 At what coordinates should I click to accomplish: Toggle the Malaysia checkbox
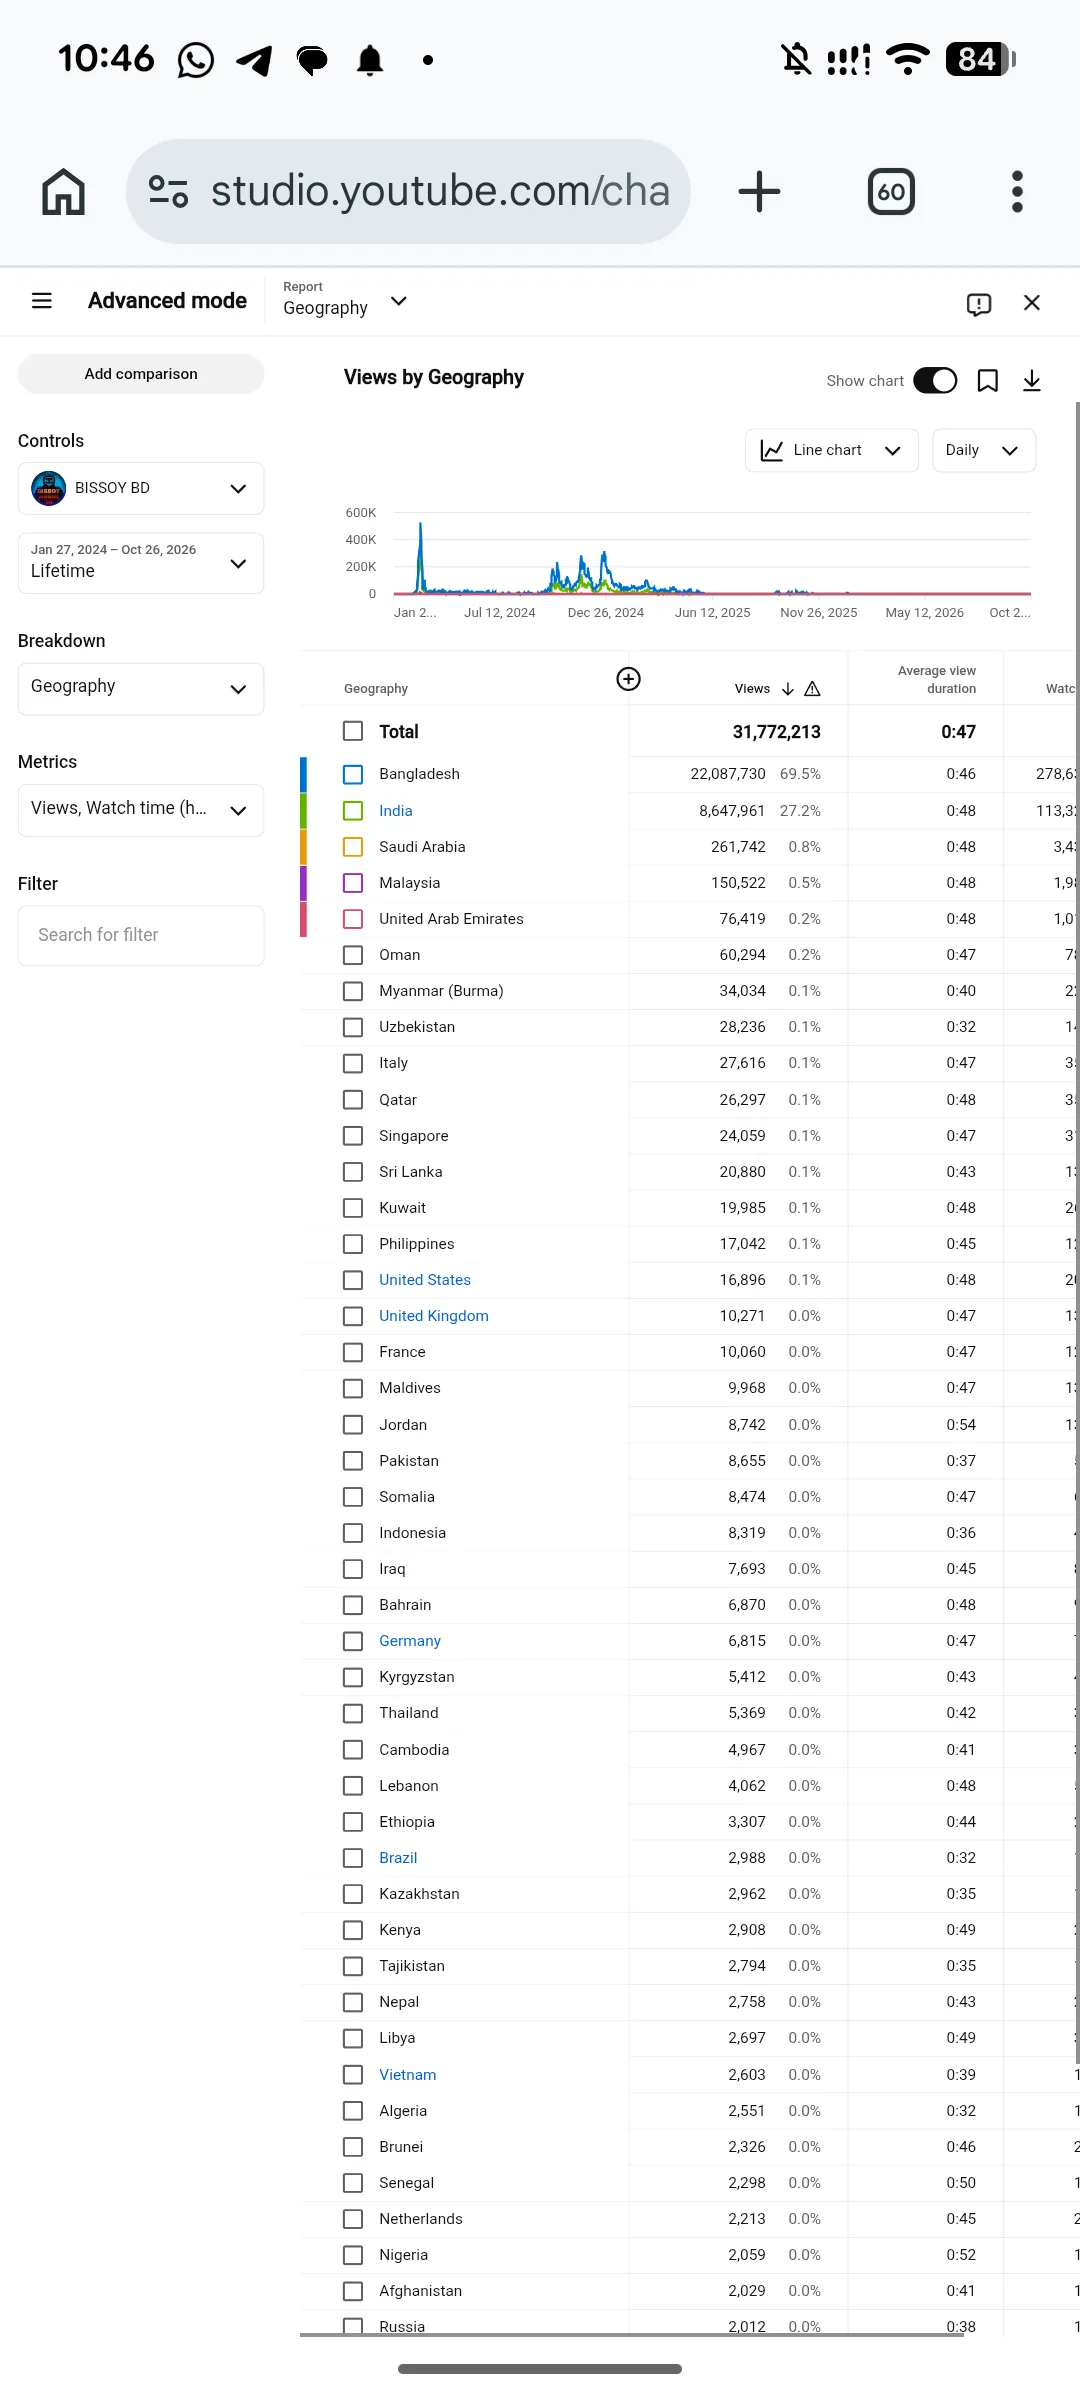point(353,883)
